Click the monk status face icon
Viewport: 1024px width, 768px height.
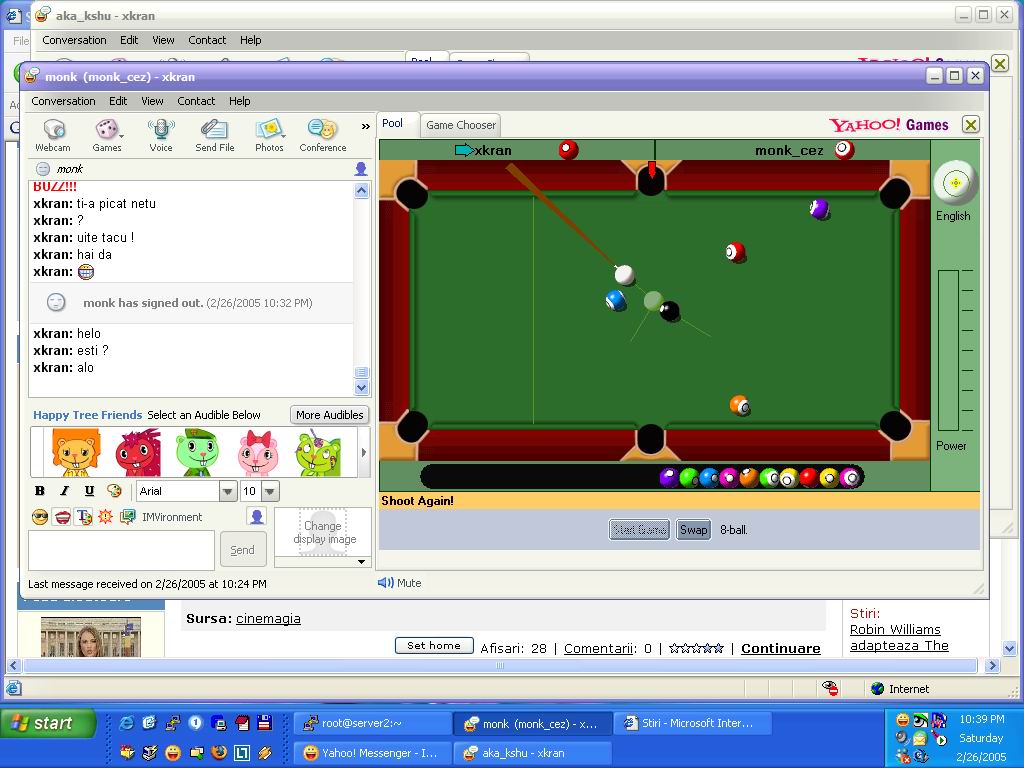[42, 169]
